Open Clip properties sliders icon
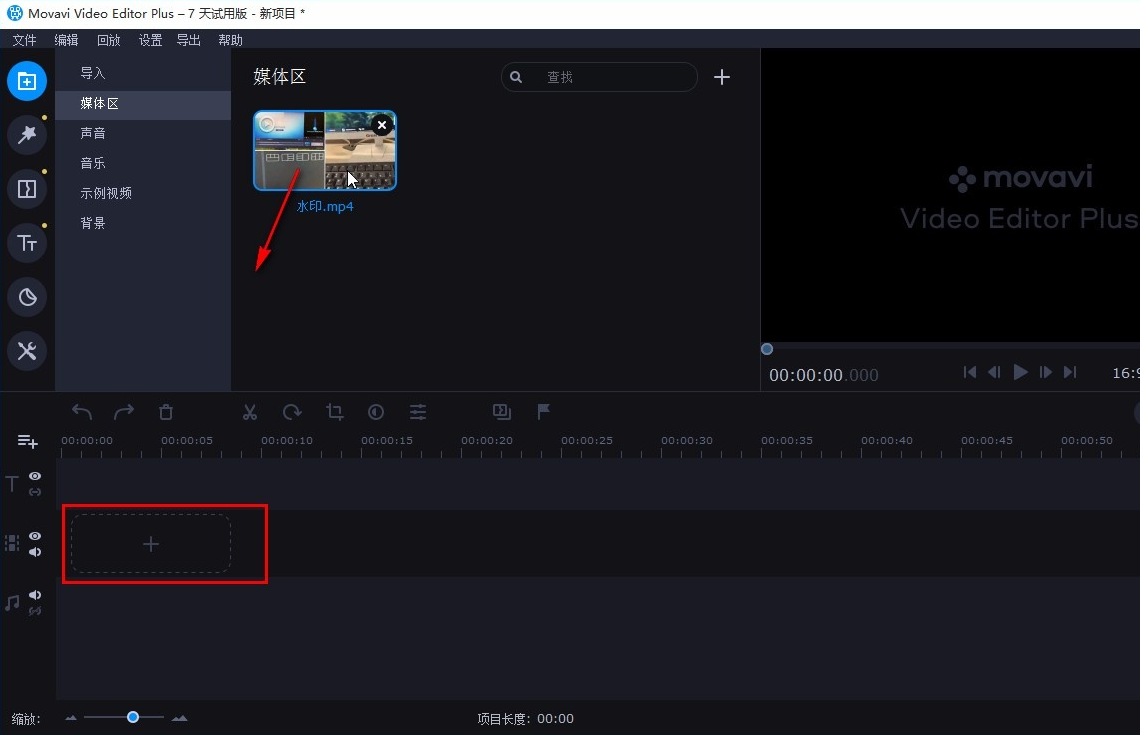1140x735 pixels. (418, 412)
